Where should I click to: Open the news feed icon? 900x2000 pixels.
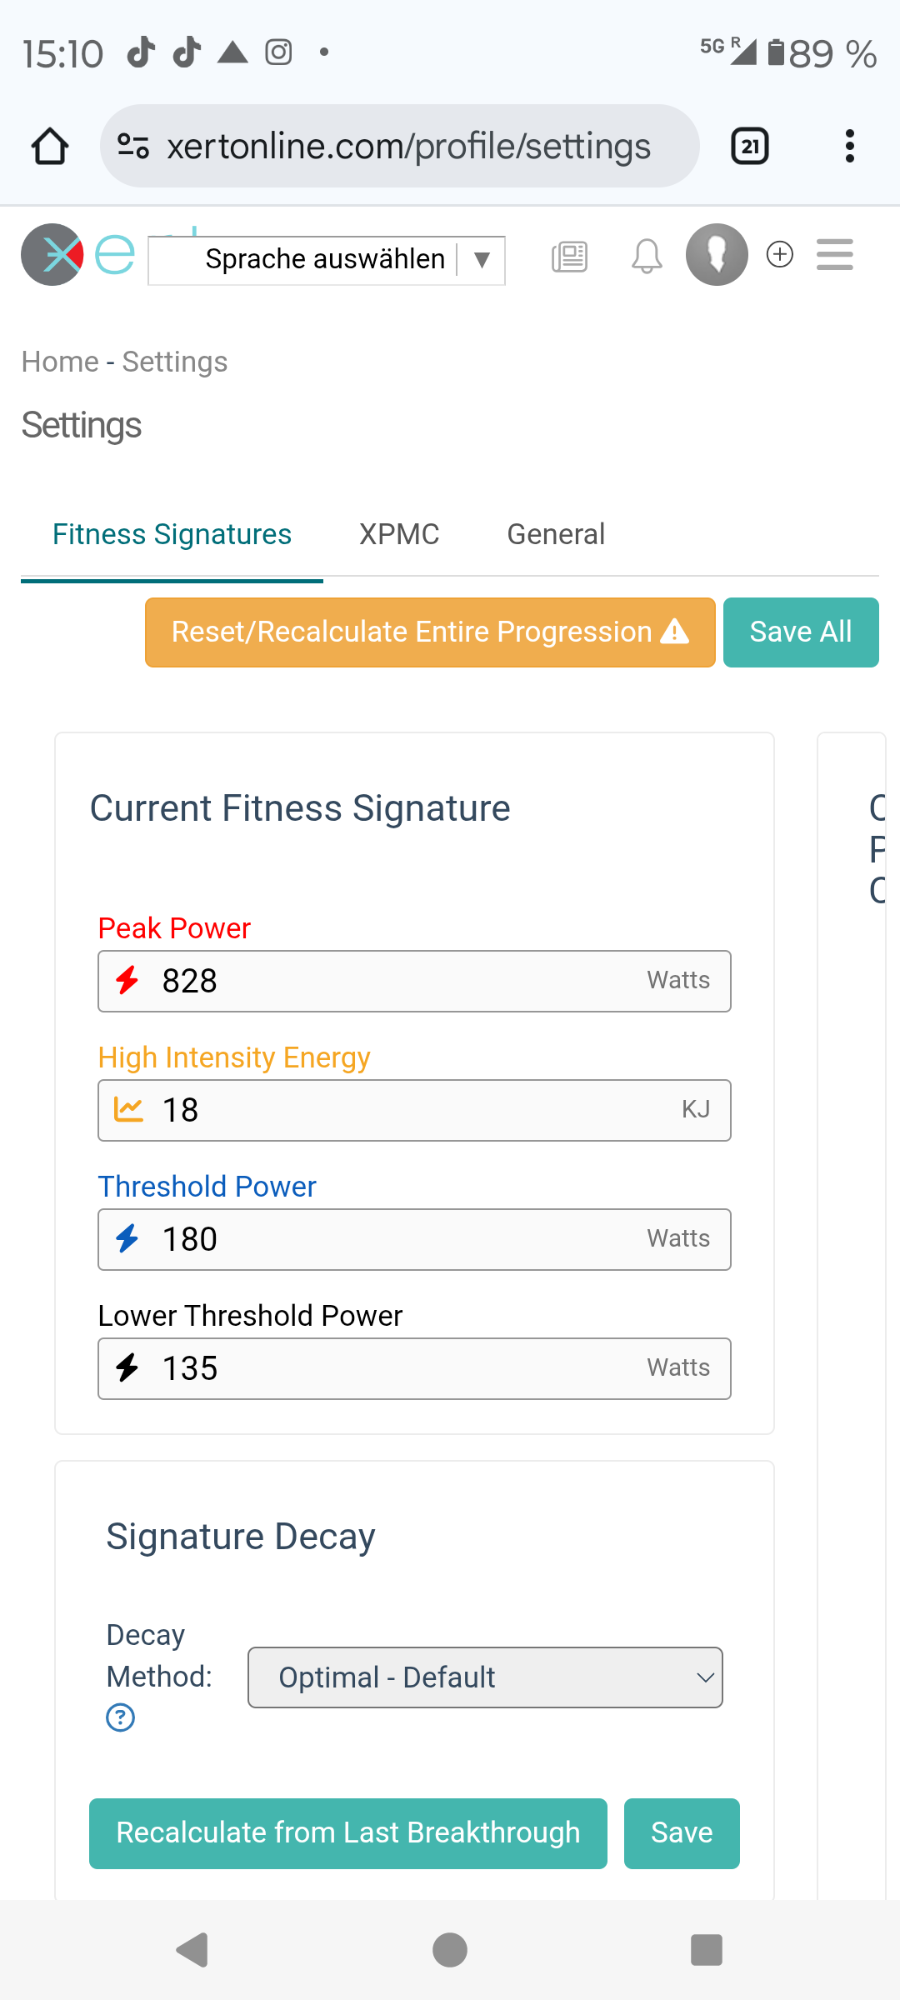coord(569,257)
